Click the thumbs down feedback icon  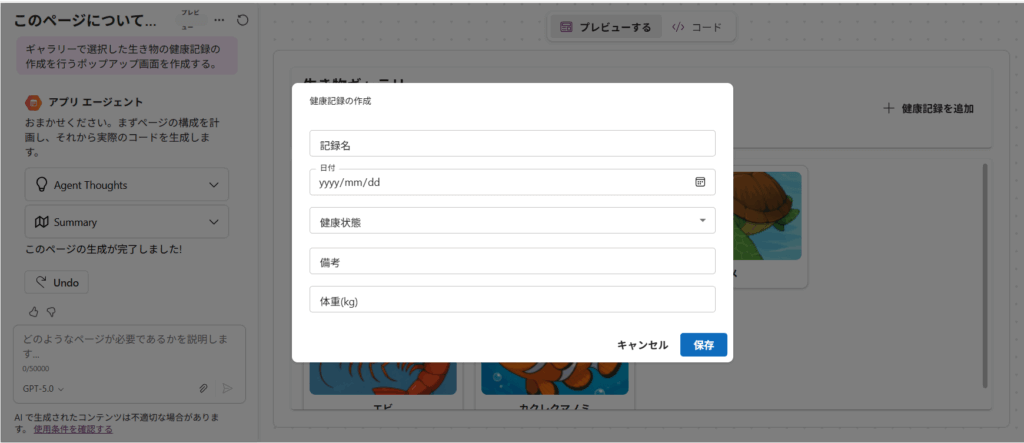51,311
